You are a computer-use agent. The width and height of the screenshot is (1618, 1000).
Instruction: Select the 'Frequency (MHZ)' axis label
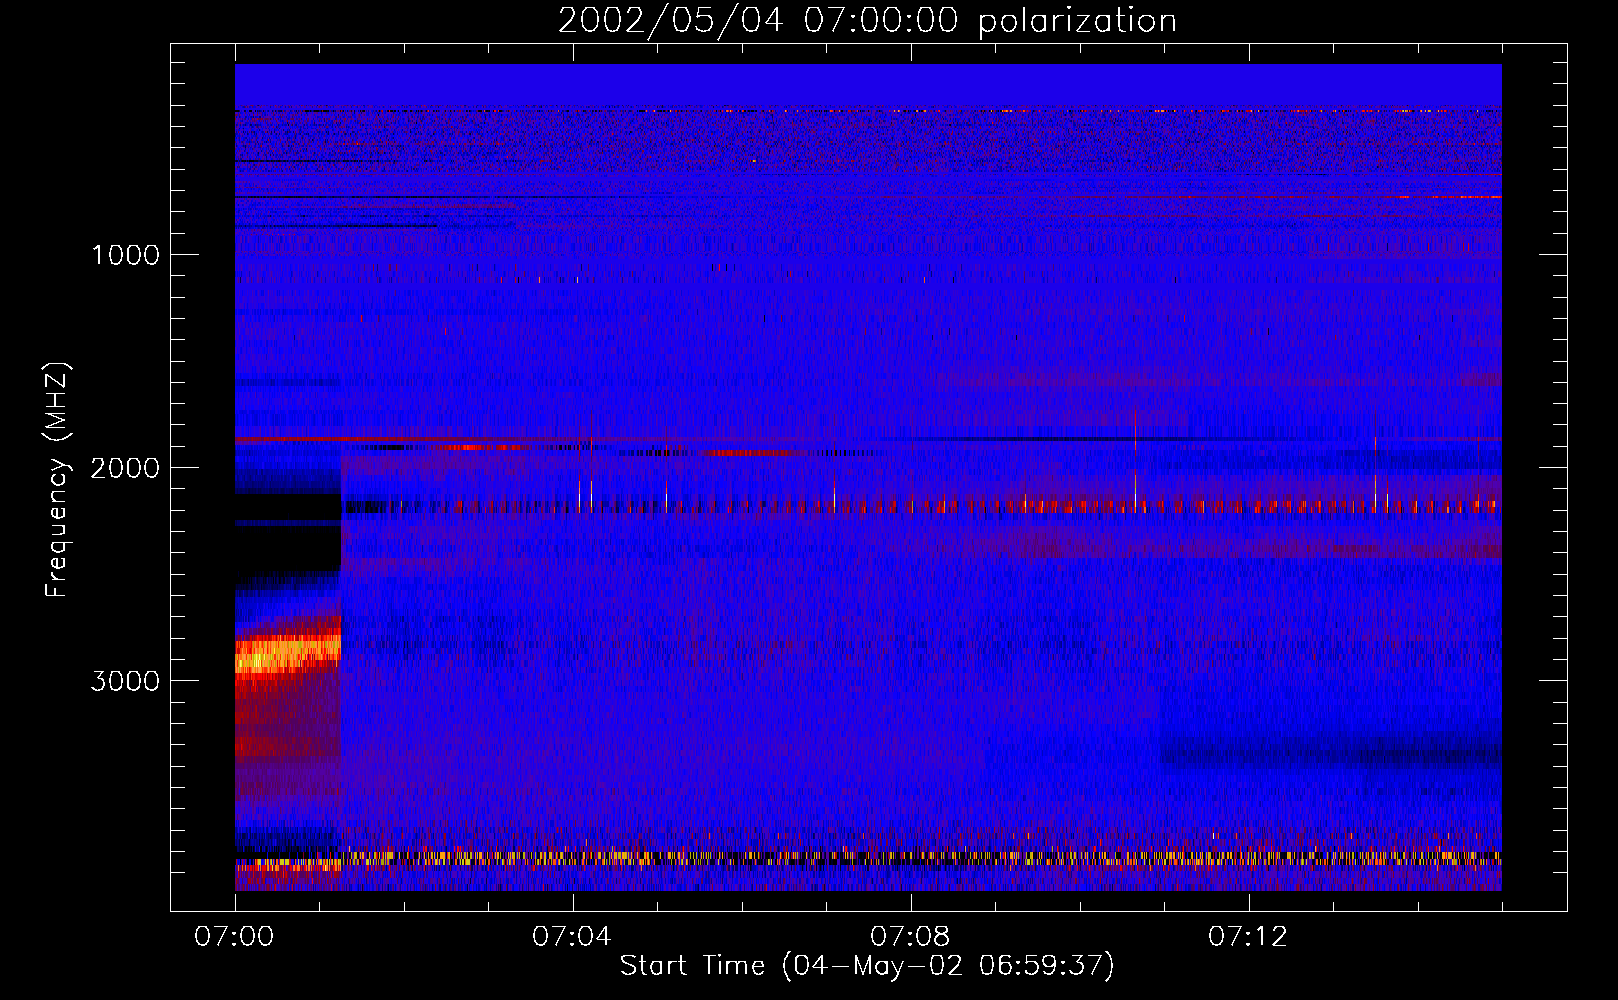pyautogui.click(x=57, y=480)
